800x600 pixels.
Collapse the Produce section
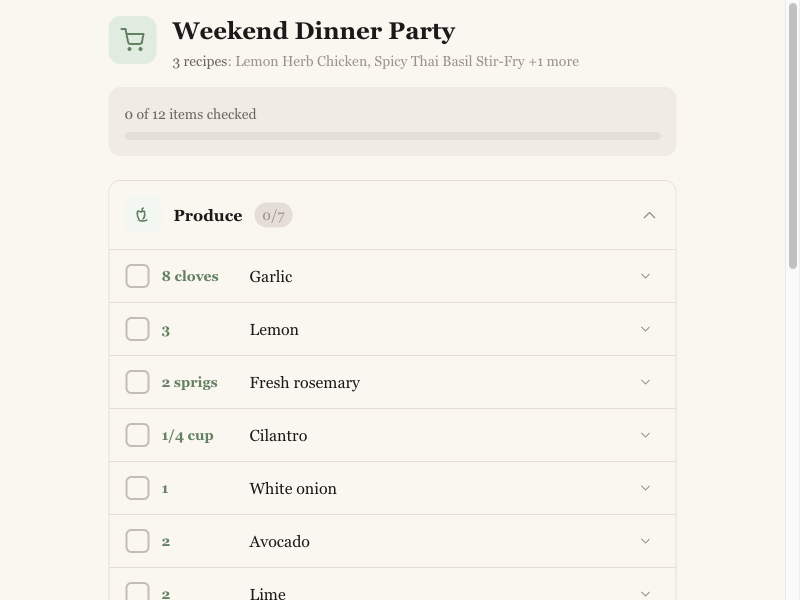pyautogui.click(x=649, y=214)
